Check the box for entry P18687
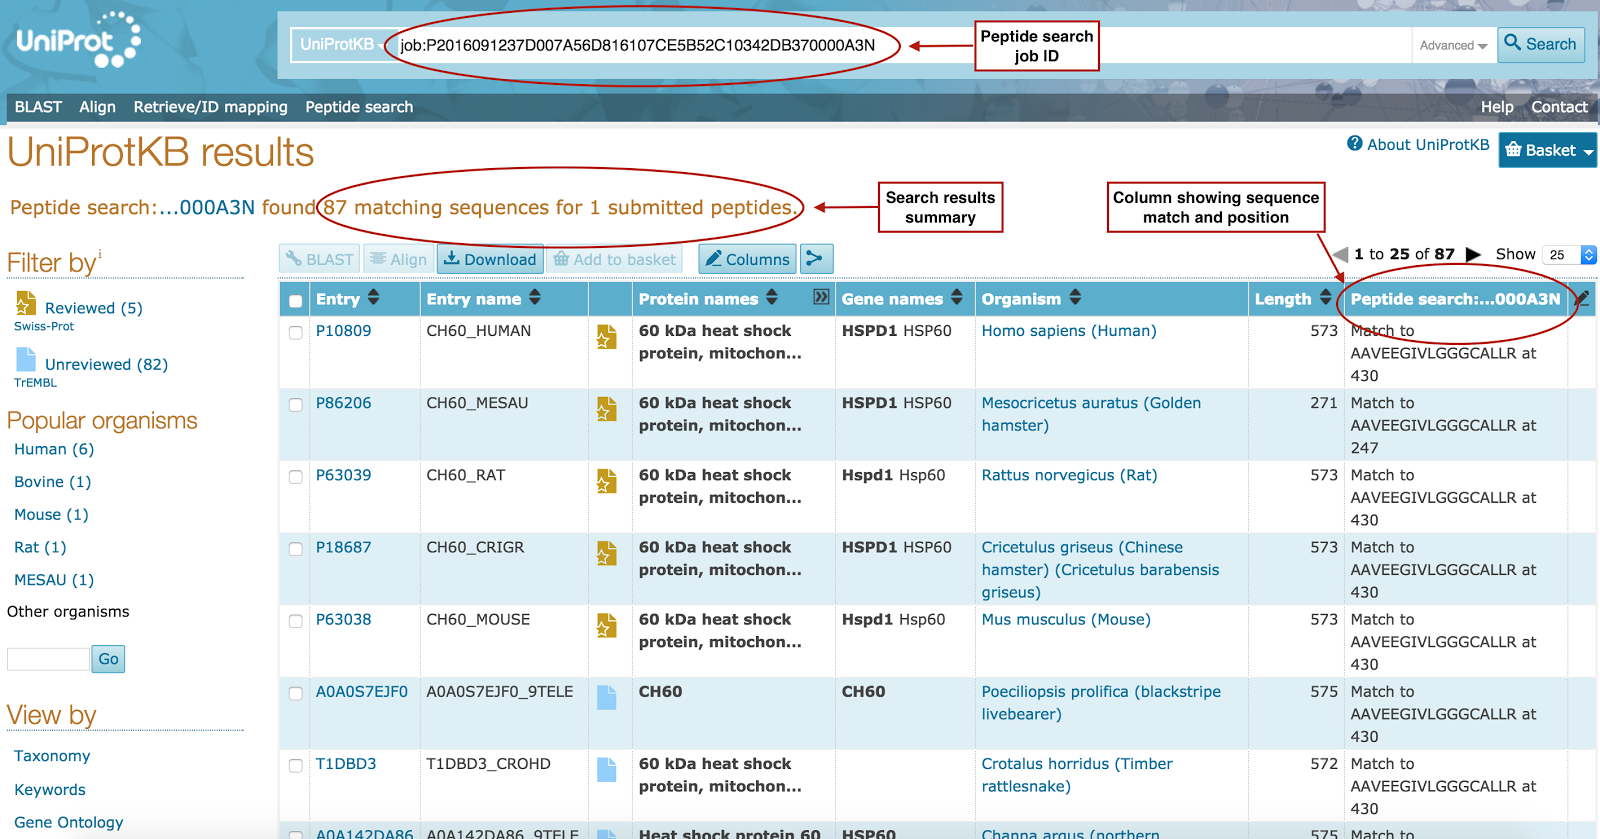 coord(296,549)
